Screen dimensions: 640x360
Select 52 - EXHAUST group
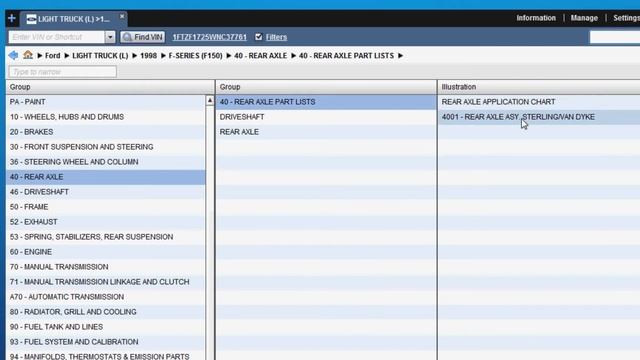pyautogui.click(x=106, y=222)
